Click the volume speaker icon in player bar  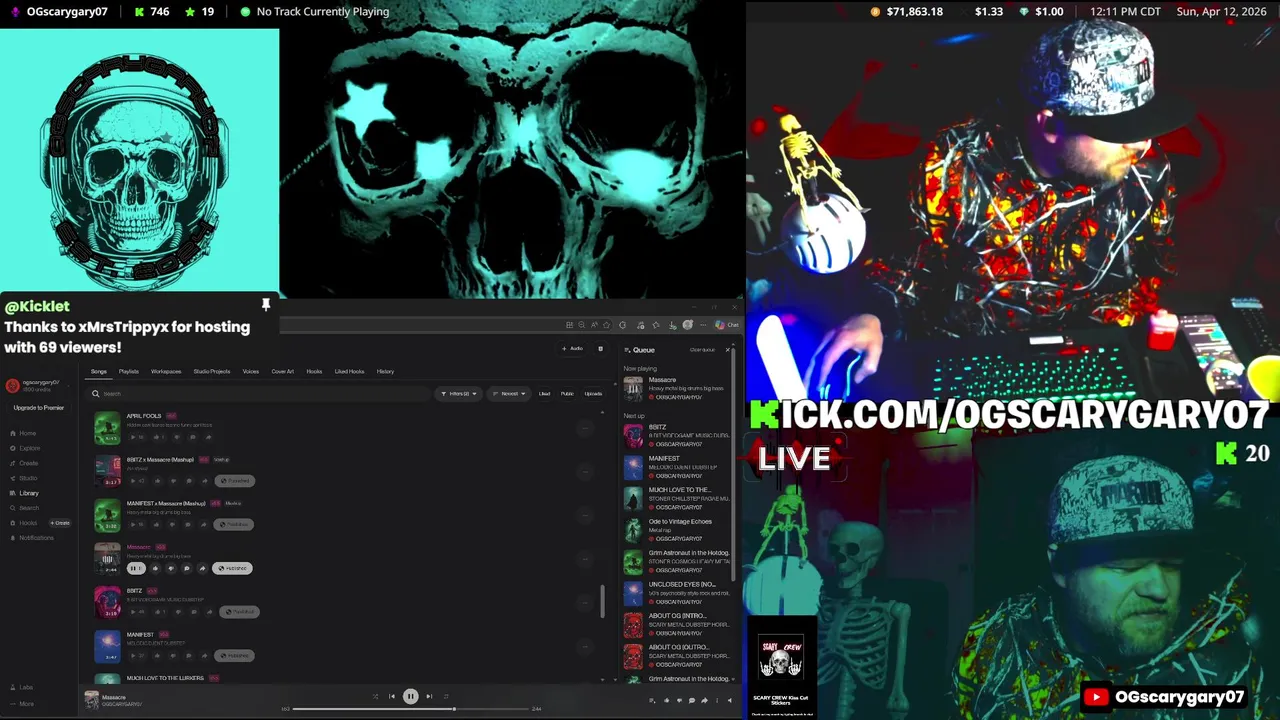click(x=729, y=700)
